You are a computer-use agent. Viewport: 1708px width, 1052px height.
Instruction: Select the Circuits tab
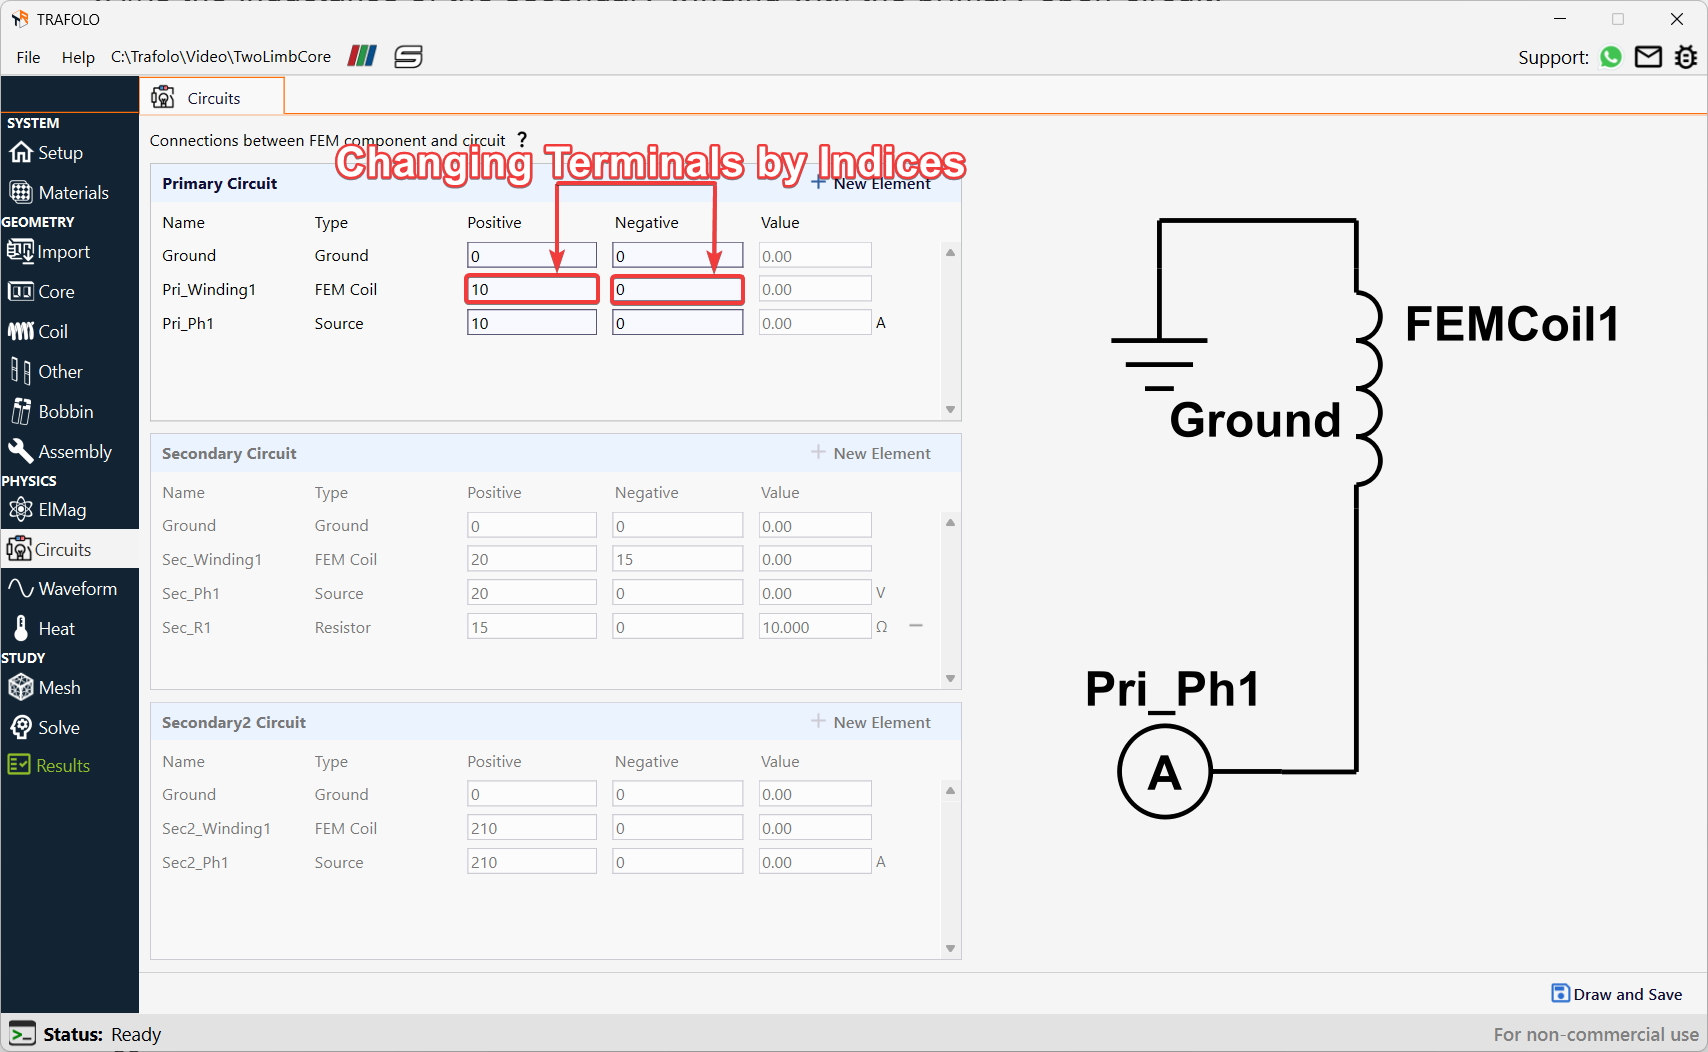click(212, 97)
